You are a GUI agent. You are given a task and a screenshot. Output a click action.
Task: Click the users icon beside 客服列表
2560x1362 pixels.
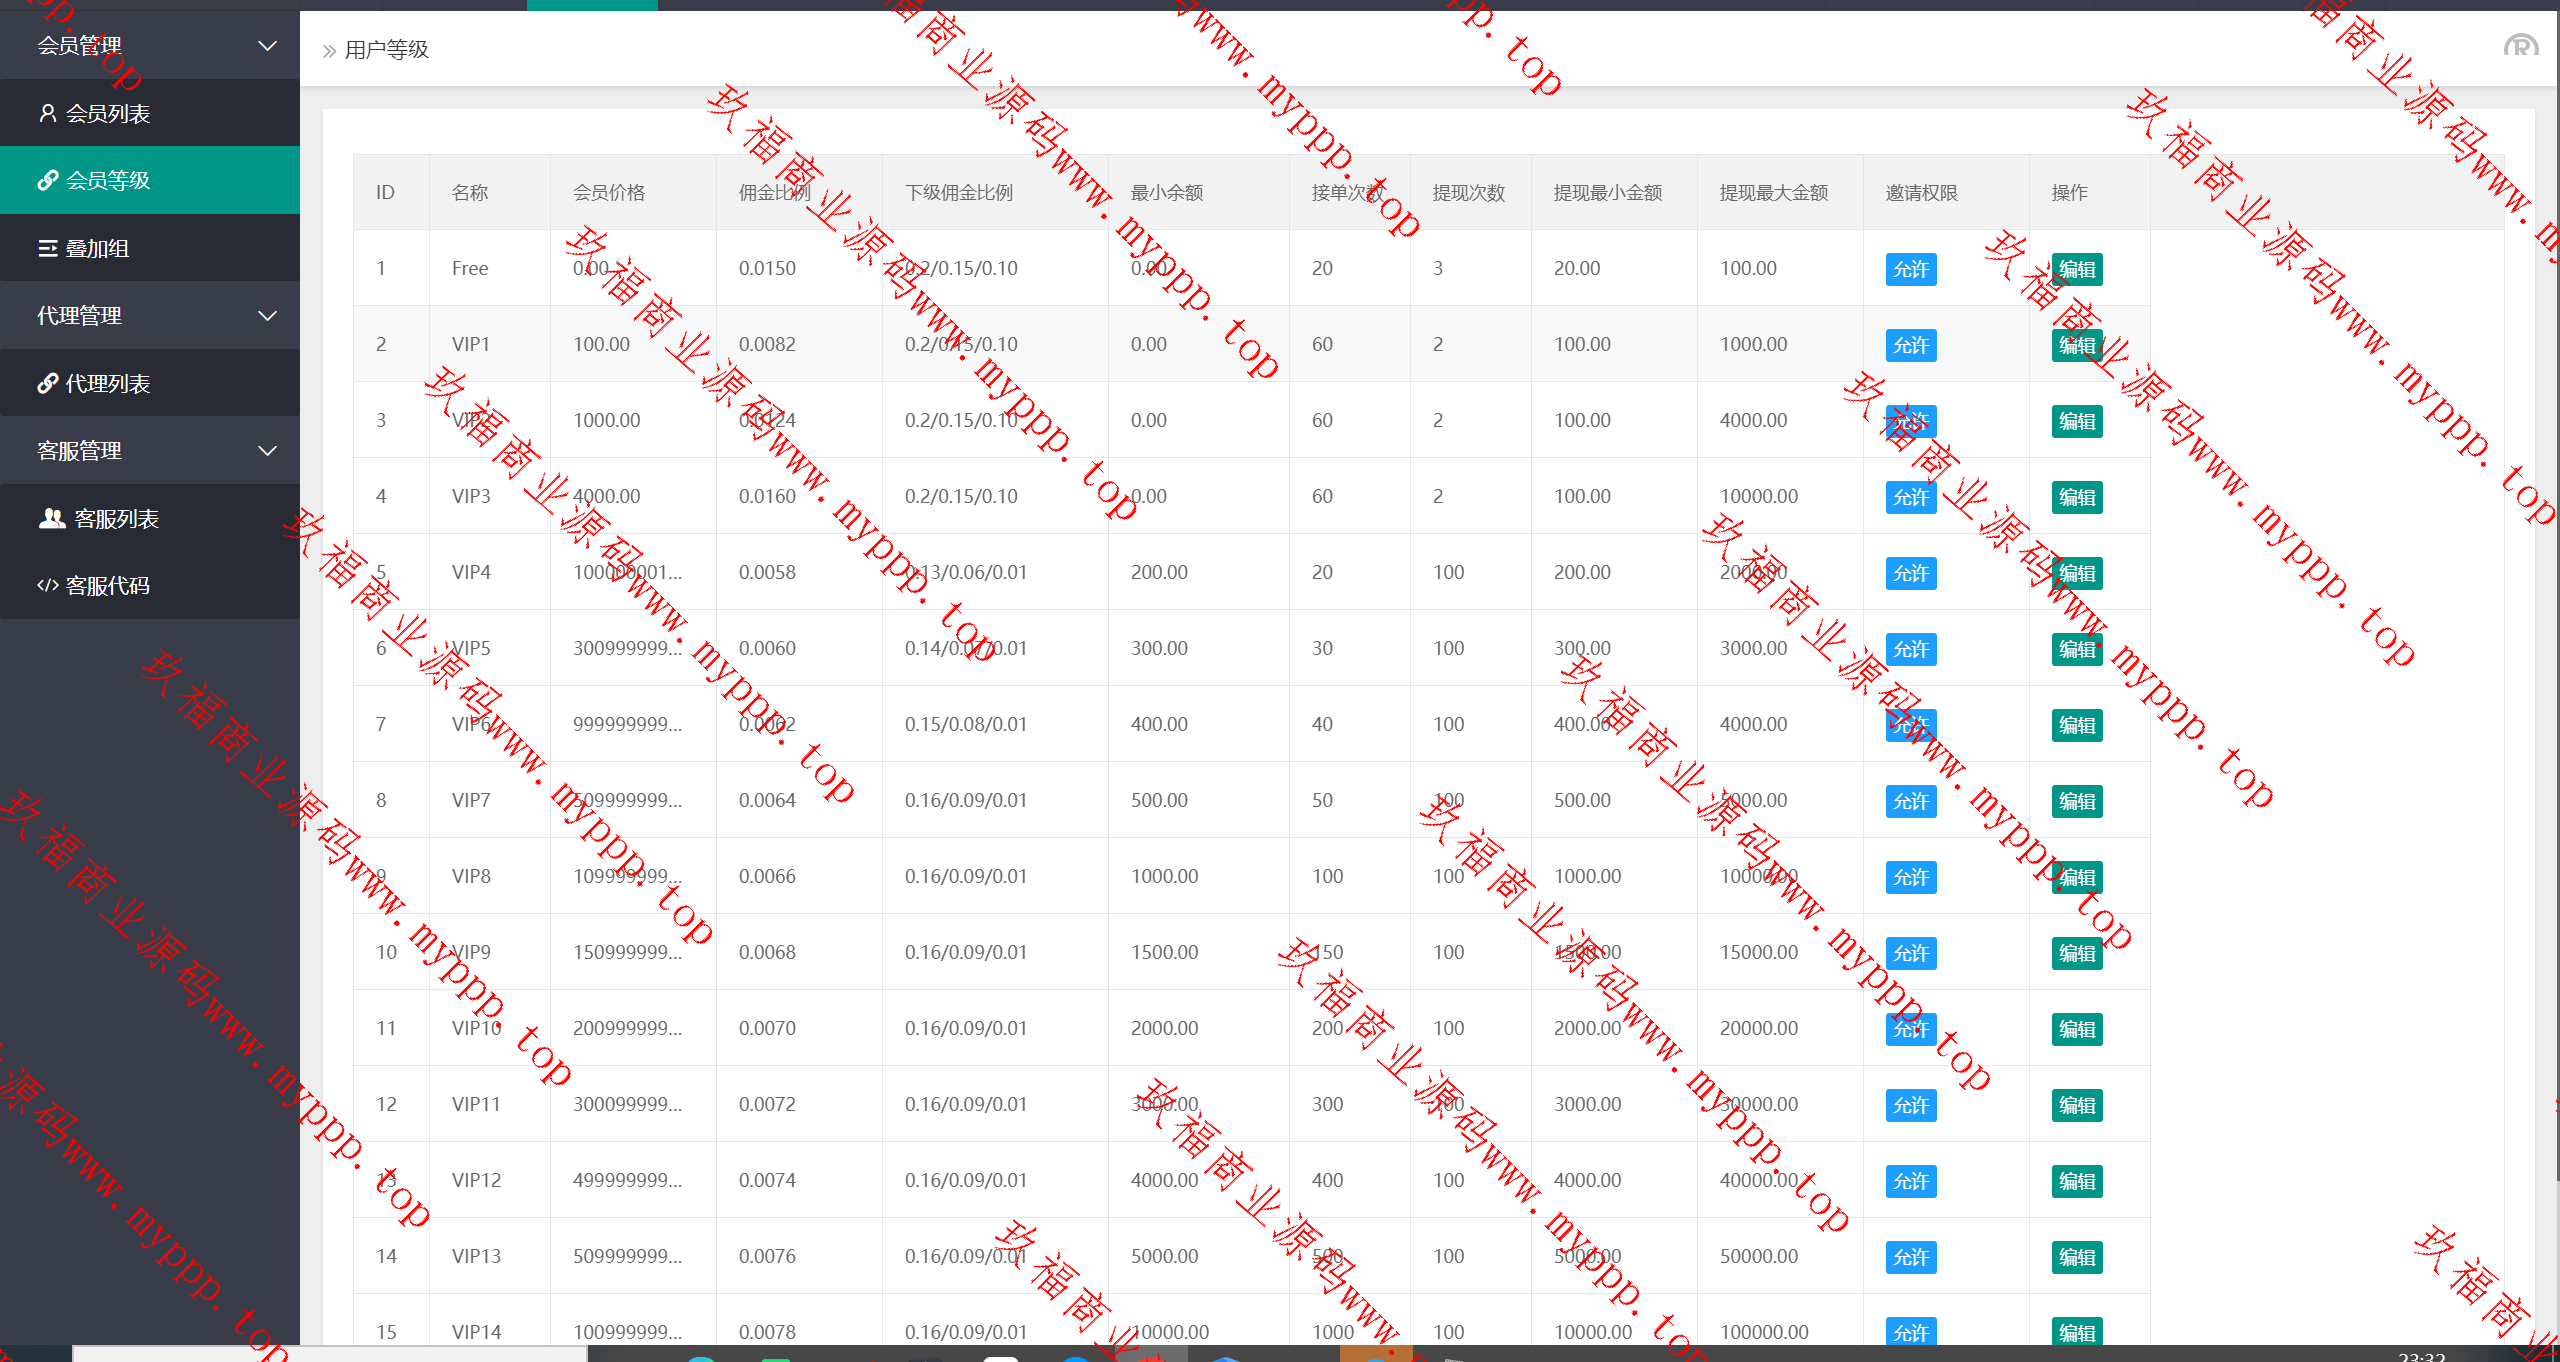52,518
